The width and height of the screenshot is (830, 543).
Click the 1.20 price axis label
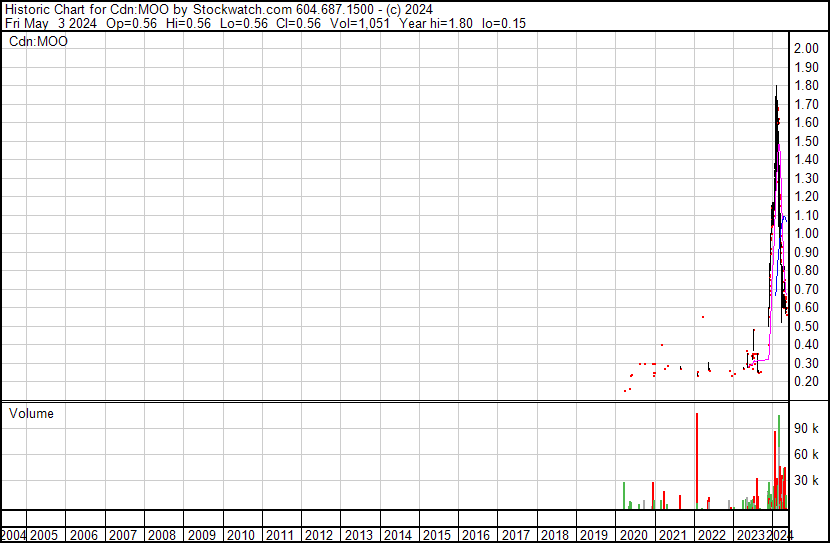[x=806, y=197]
